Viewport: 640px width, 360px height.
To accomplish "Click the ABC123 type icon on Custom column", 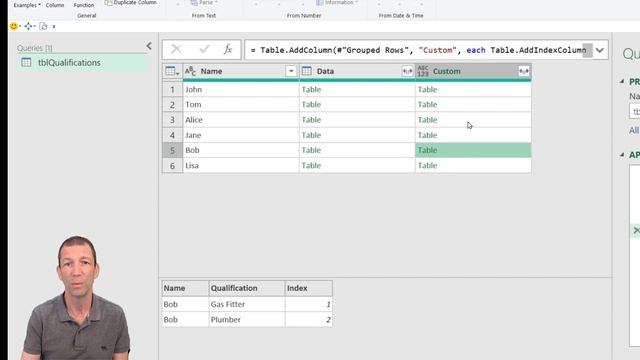I will pyautogui.click(x=423, y=71).
